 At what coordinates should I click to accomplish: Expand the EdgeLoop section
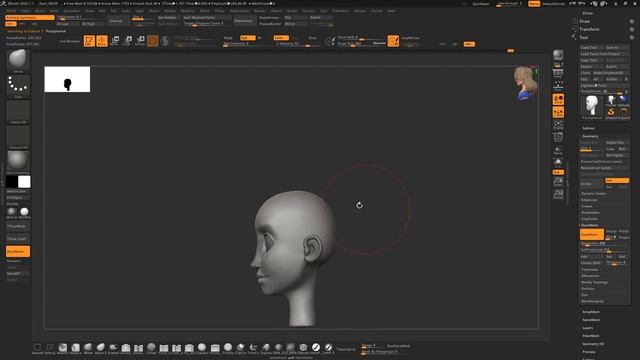coord(589,200)
